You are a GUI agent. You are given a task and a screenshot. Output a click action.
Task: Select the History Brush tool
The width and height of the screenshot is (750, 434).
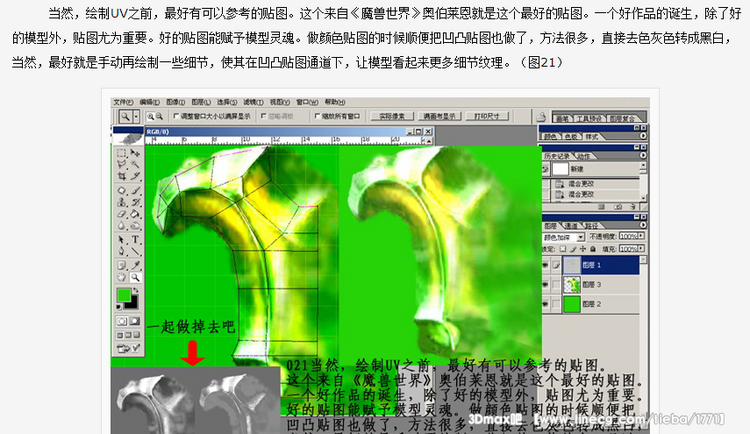click(x=135, y=202)
